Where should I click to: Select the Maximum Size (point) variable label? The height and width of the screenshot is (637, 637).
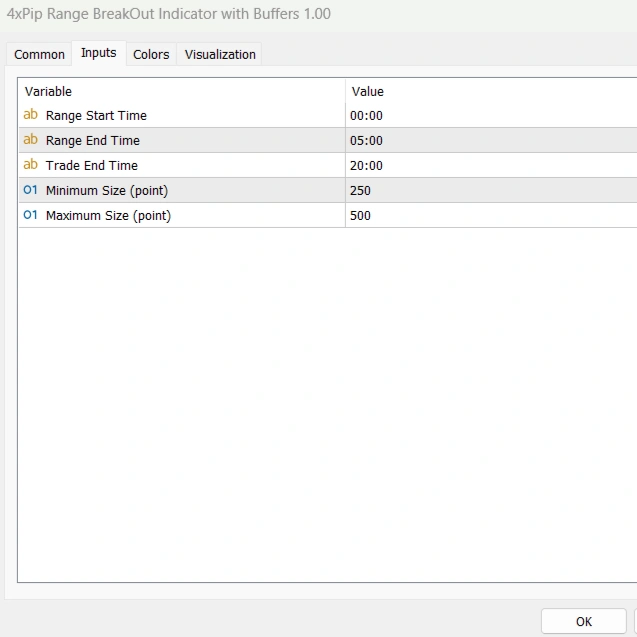tap(108, 216)
